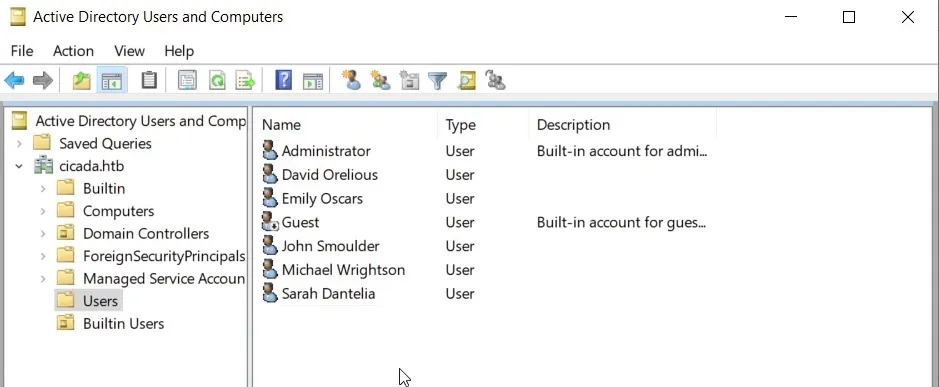Select the Emily Oscars user entry
The height and width of the screenshot is (387, 939).
point(322,198)
